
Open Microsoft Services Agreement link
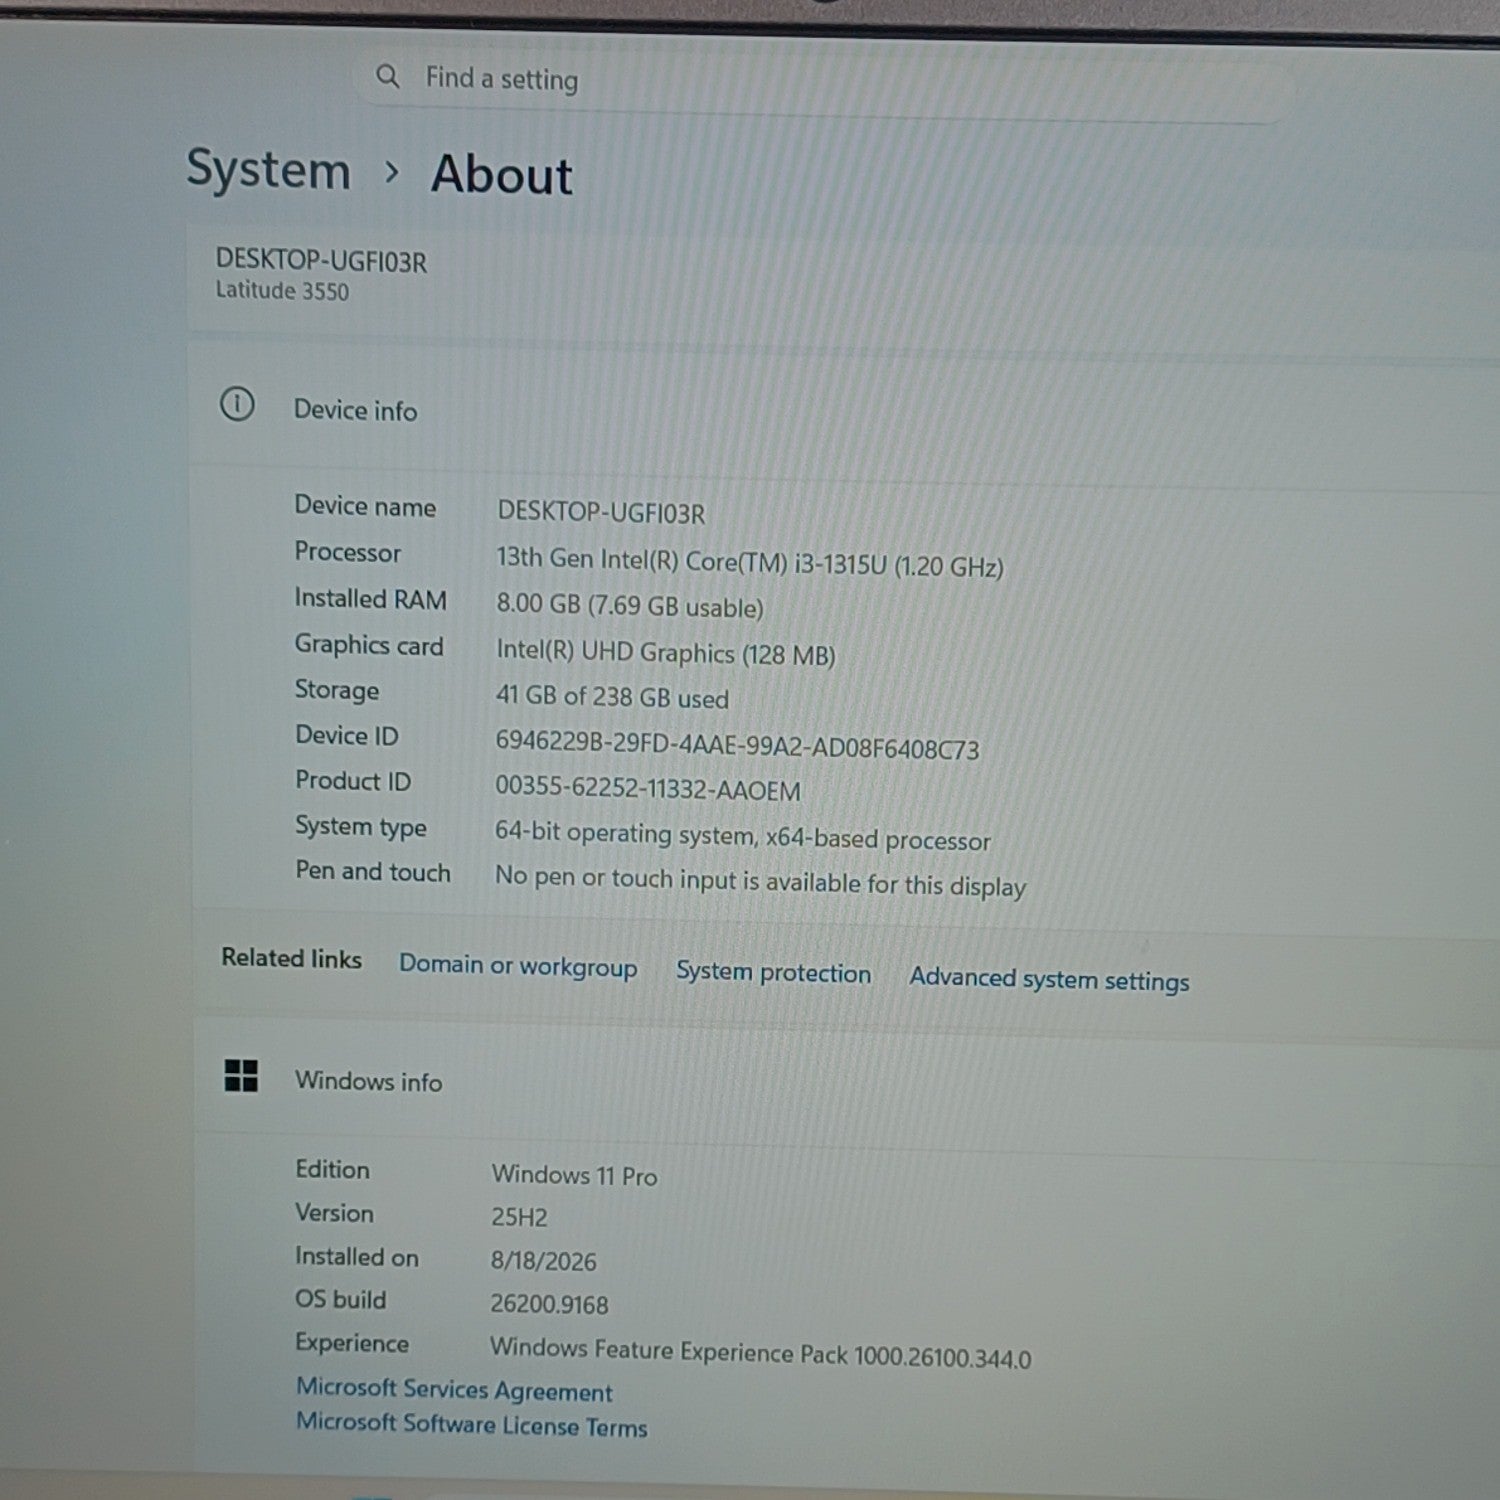pos(454,1389)
